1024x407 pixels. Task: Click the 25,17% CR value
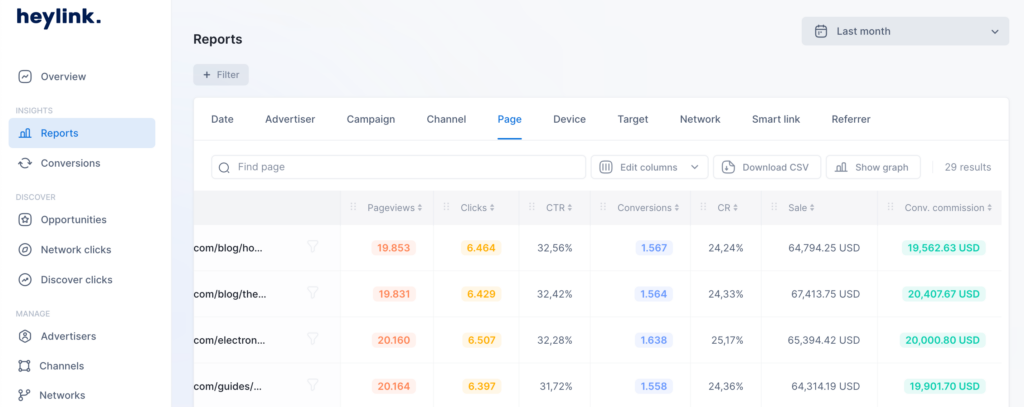coord(728,340)
